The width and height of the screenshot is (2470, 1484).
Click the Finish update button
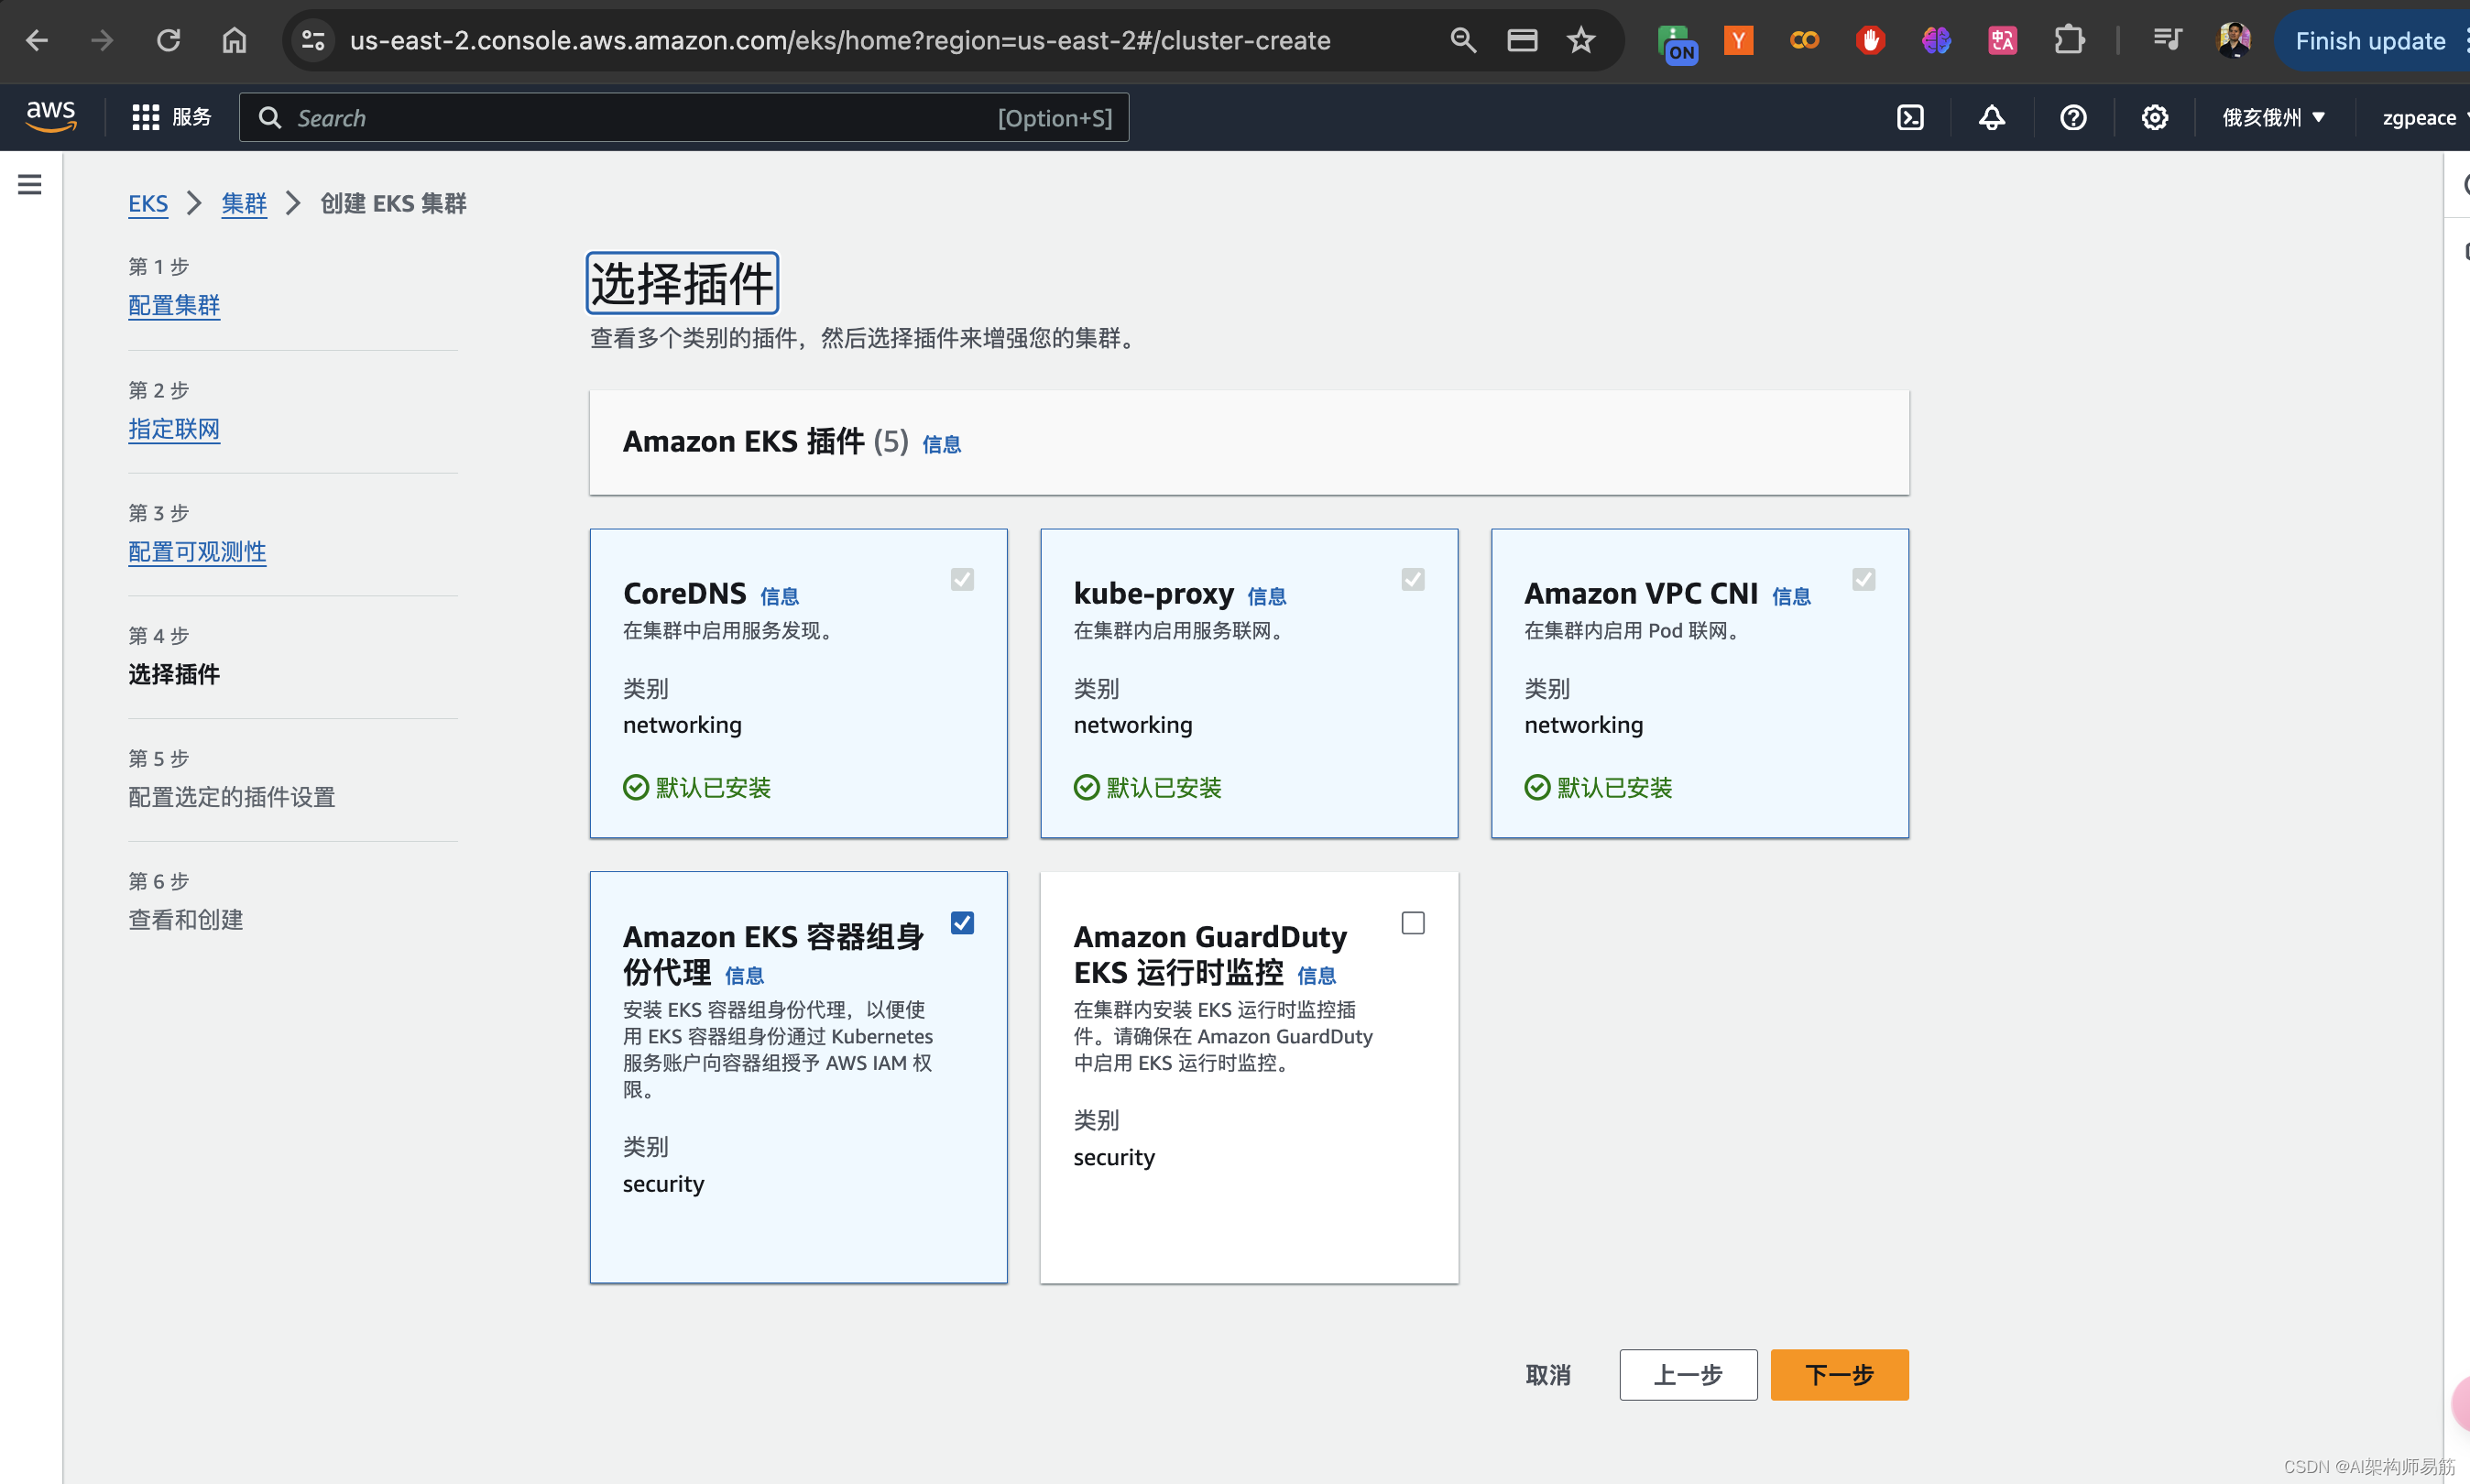click(2370, 40)
